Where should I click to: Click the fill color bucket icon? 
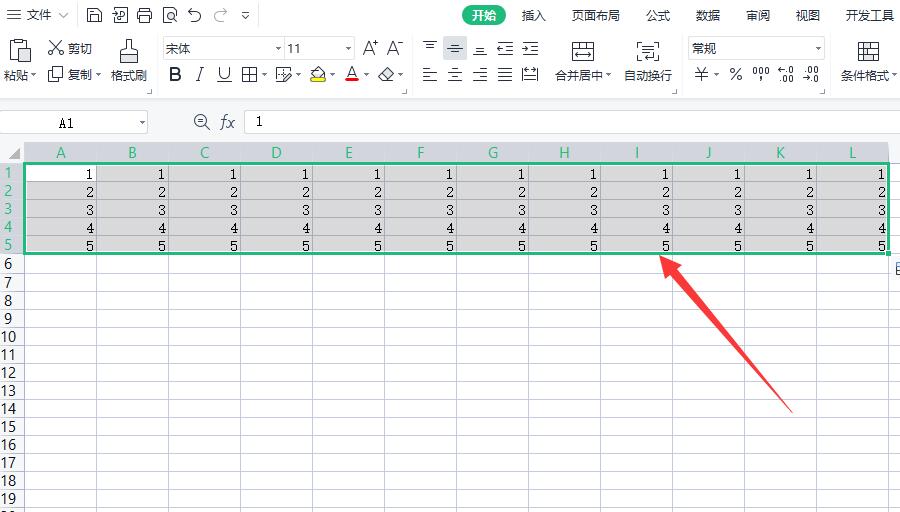(318, 74)
